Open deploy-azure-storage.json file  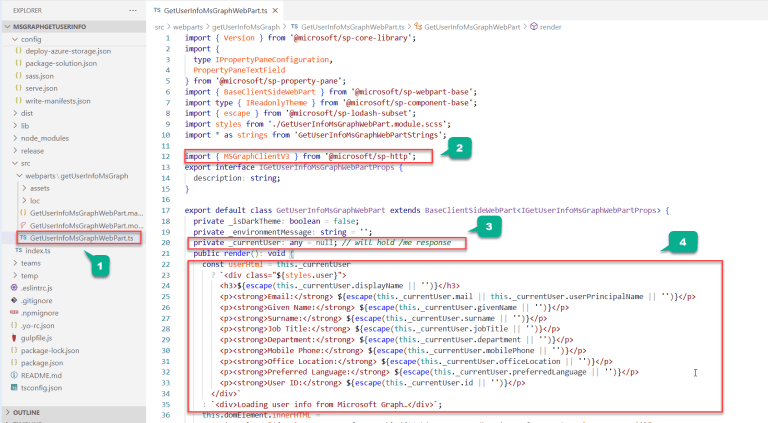tap(68, 51)
